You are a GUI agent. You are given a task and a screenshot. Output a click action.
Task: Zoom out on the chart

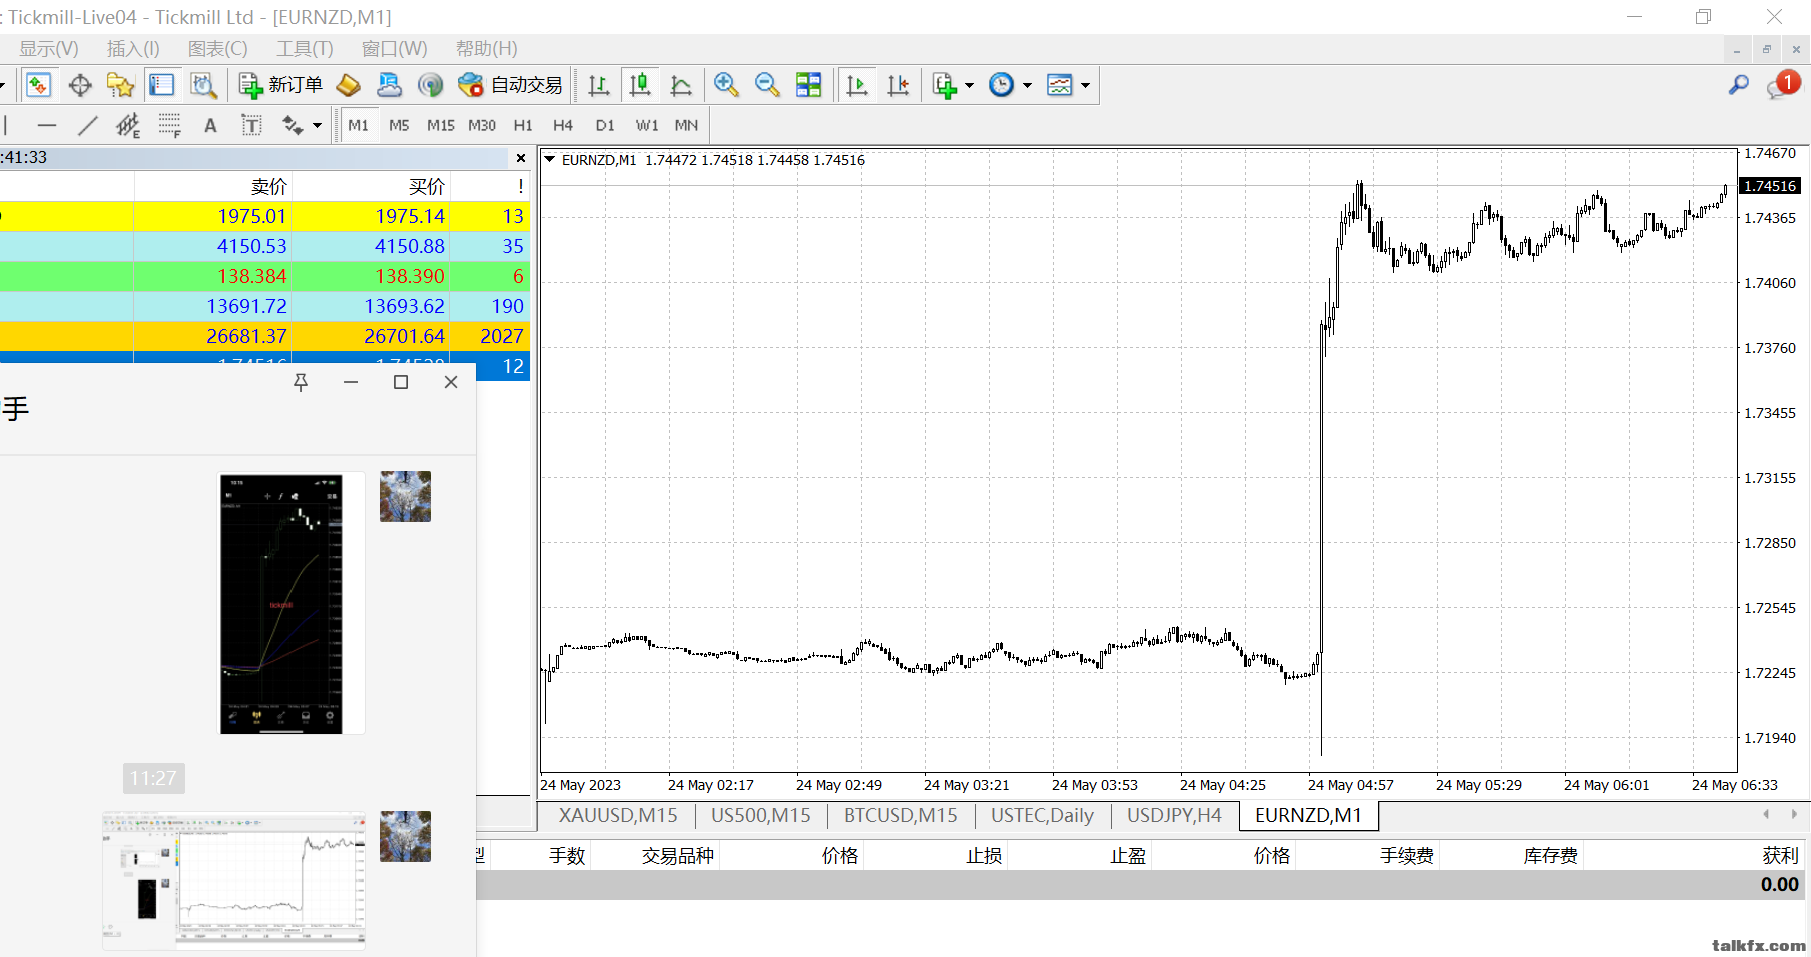pos(767,85)
